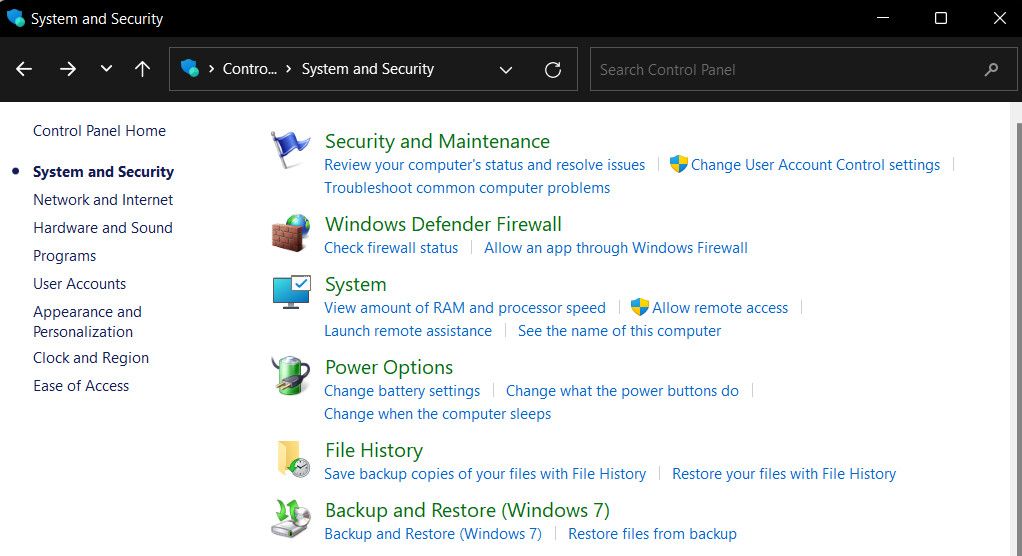
Task: Click the System and Security title bar icon
Action: (15, 18)
